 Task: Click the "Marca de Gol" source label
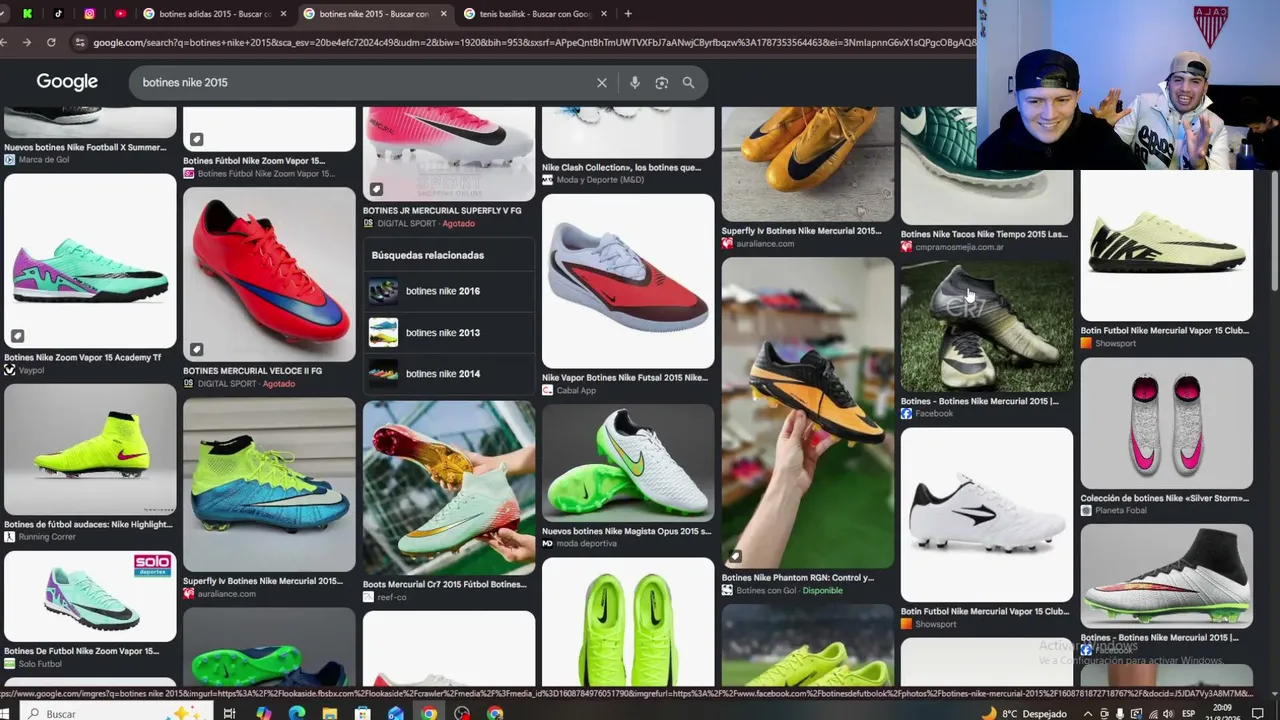(x=44, y=160)
